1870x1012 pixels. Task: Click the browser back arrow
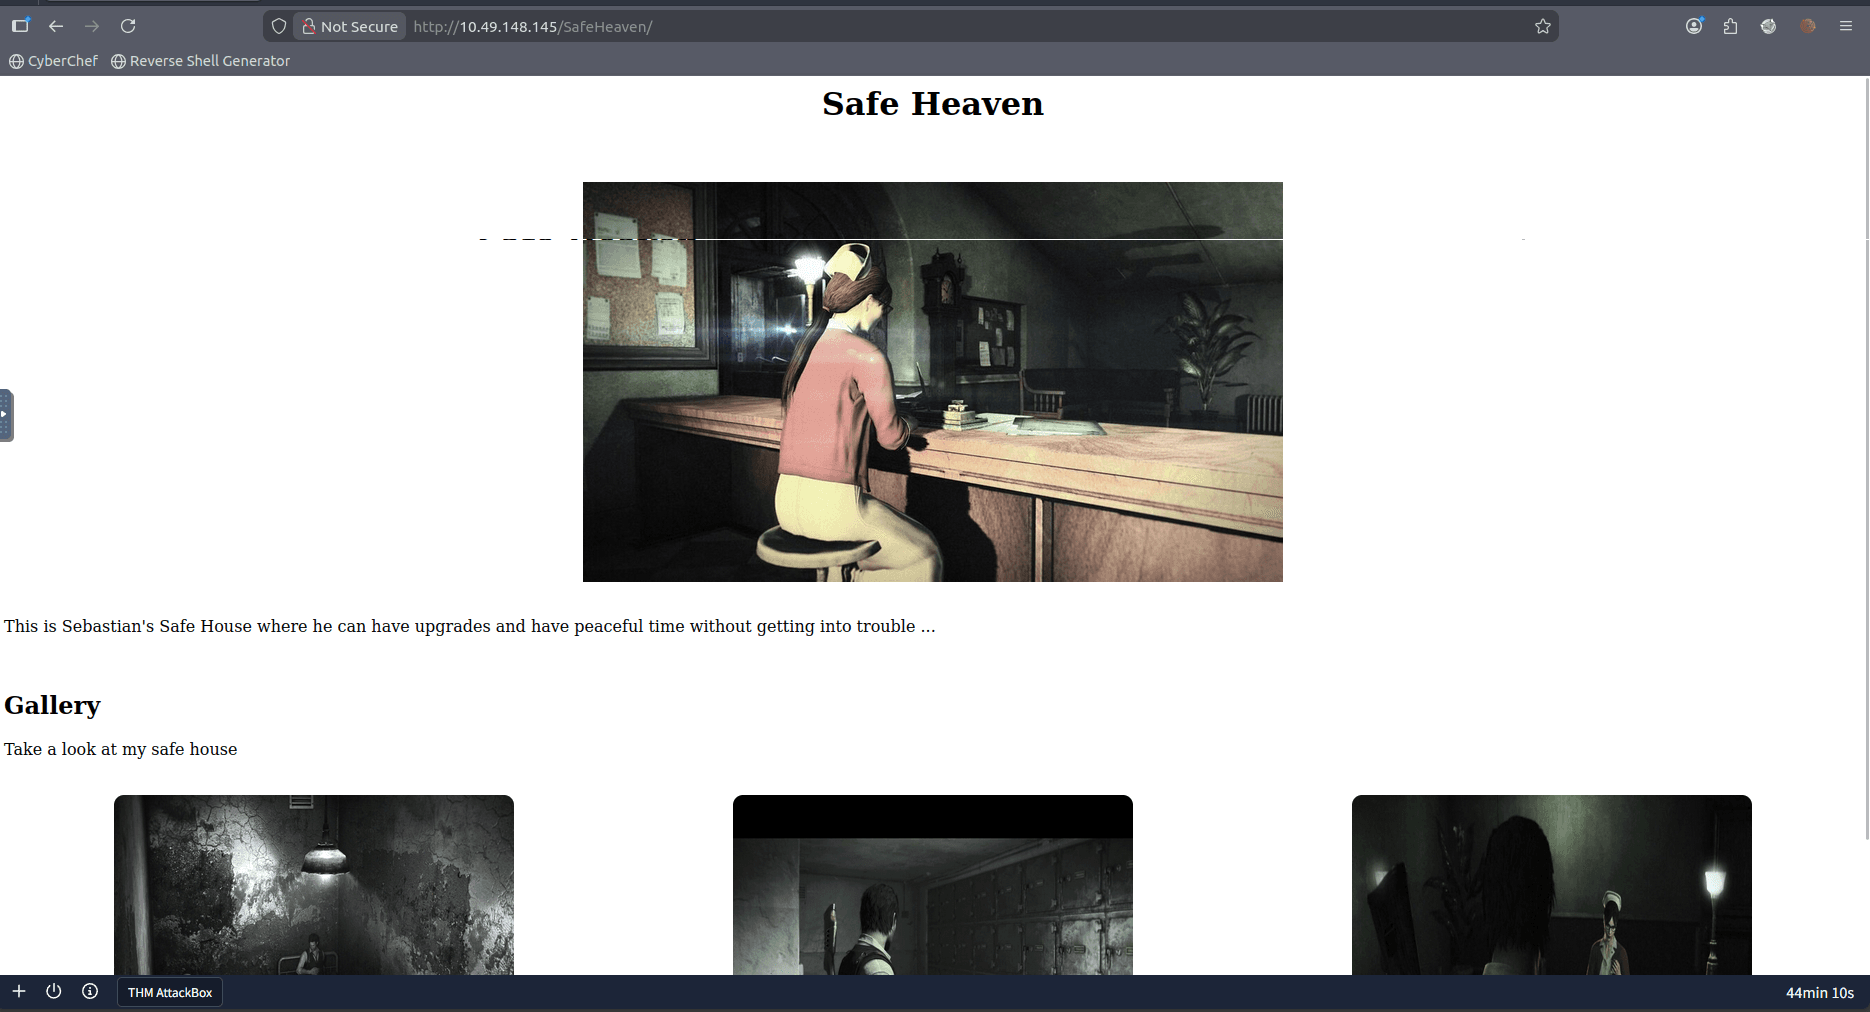tap(56, 26)
